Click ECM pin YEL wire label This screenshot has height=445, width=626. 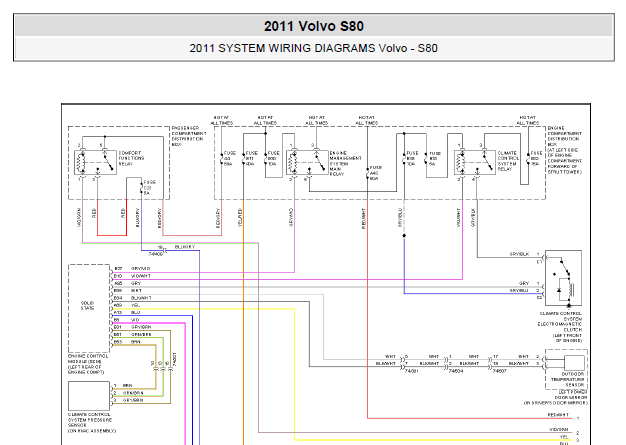point(135,305)
